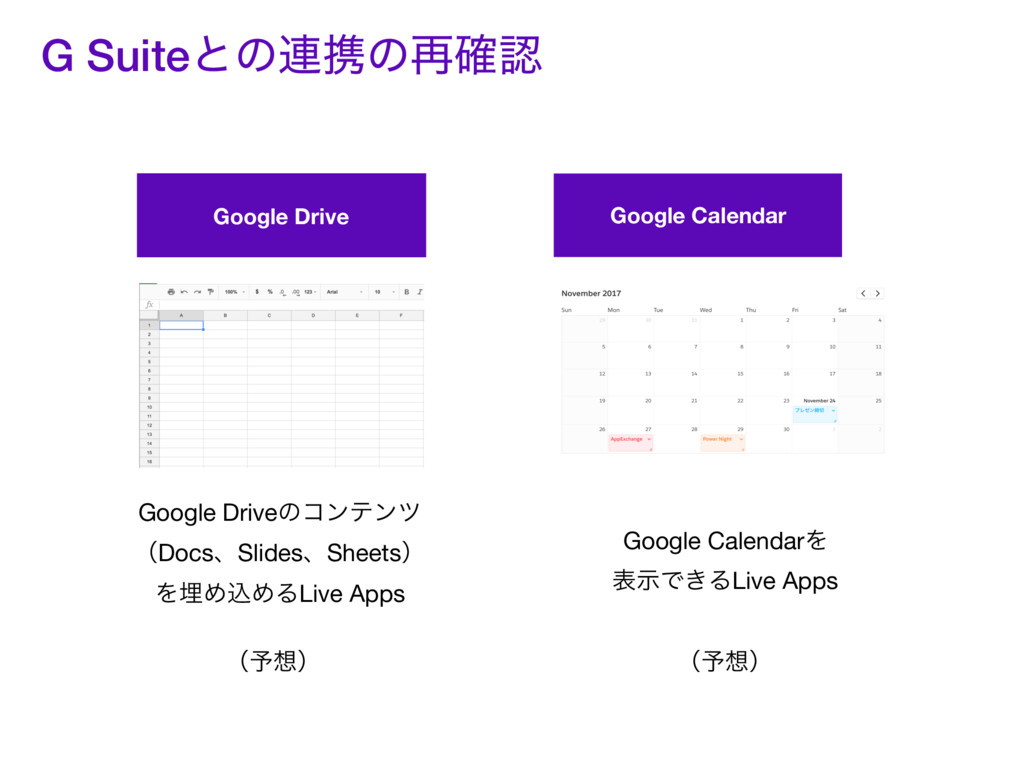The height and width of the screenshot is (768, 1024).
Task: Open the blue event on November 24
Action: 814,414
